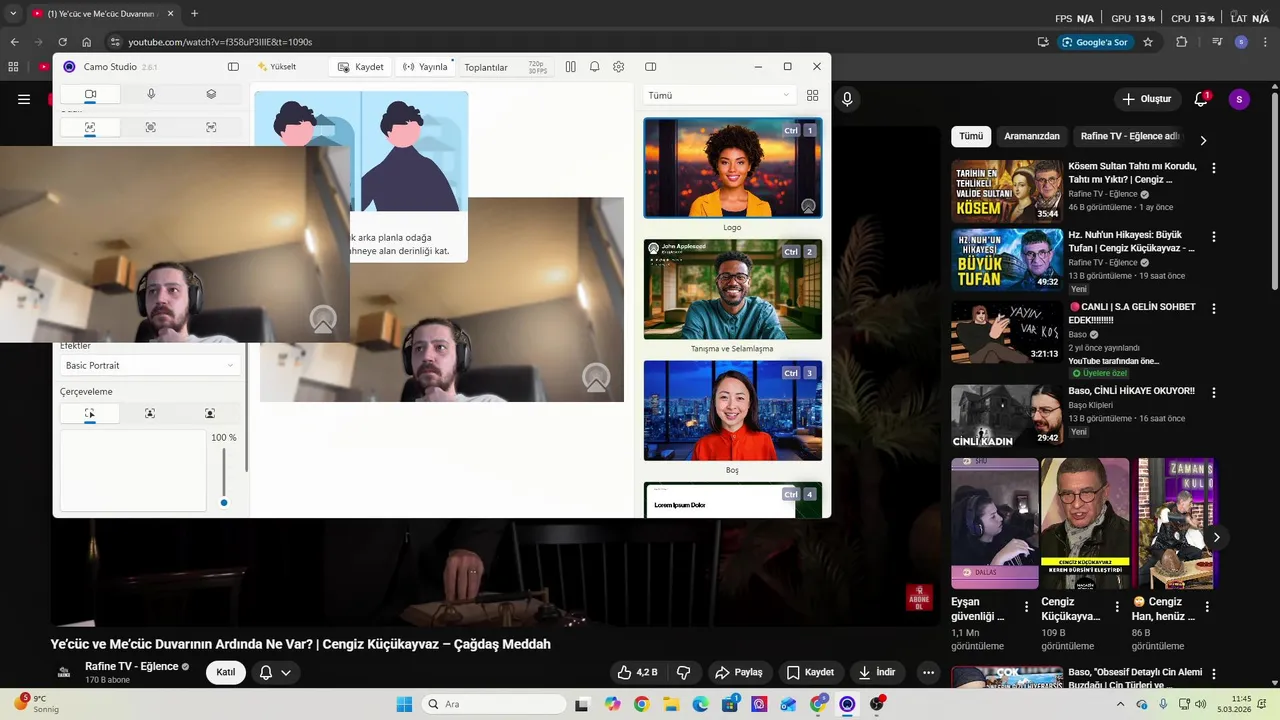Like the video with 4,2 B
The image size is (1280, 720).
click(x=637, y=672)
